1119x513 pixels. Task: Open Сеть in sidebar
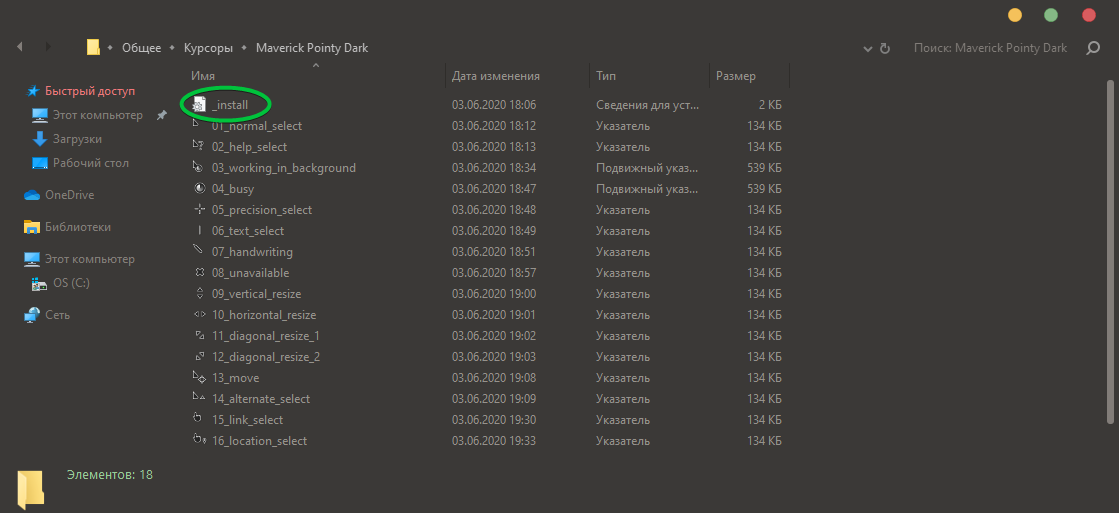pyautogui.click(x=57, y=315)
